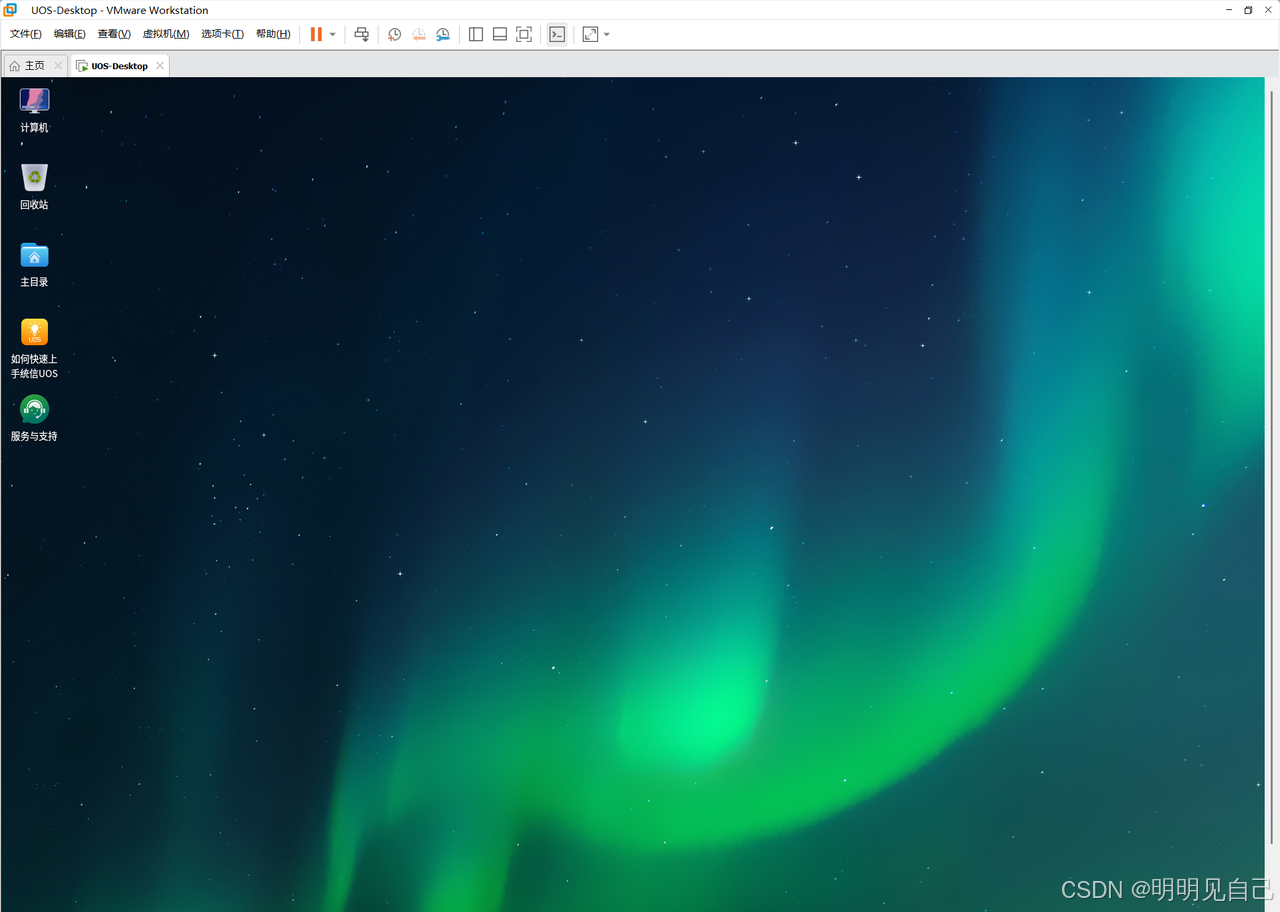This screenshot has height=912, width=1280.
Task: Open the 帮助(H) menu
Action: 273,34
